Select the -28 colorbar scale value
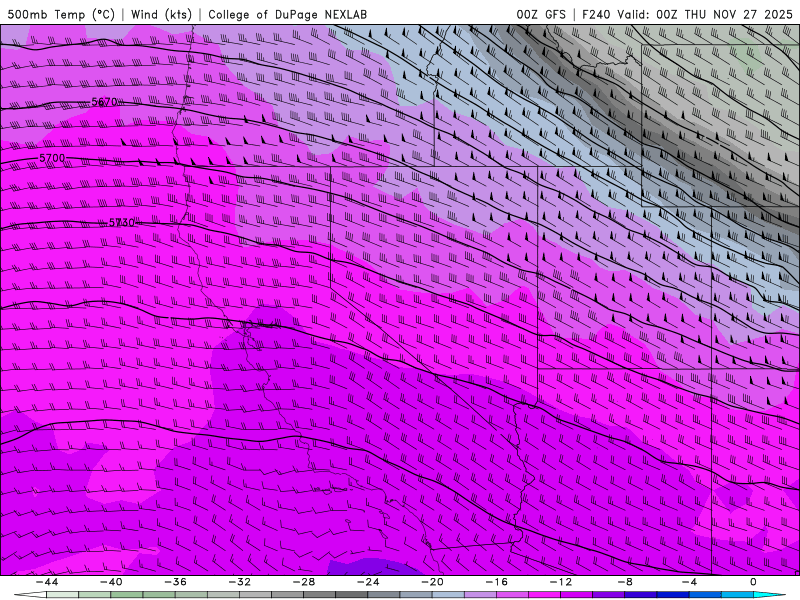The image size is (800, 600). 304,582
